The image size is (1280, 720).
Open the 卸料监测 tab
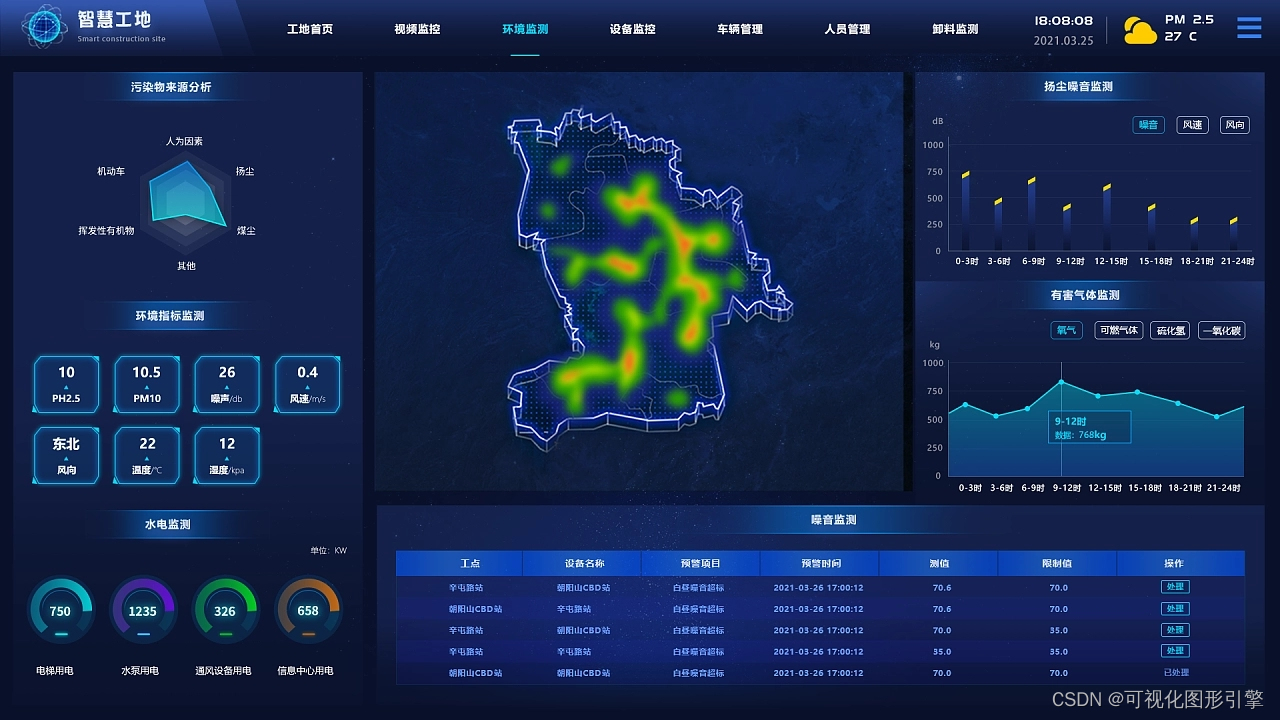(955, 29)
